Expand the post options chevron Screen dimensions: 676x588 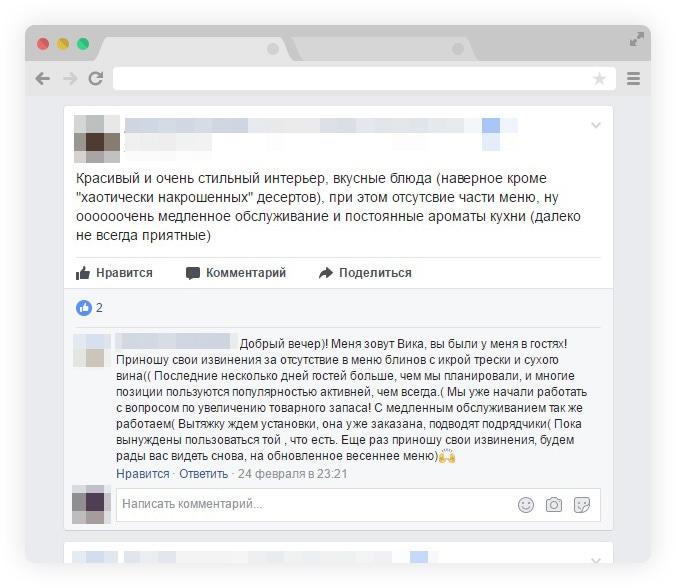point(596,125)
